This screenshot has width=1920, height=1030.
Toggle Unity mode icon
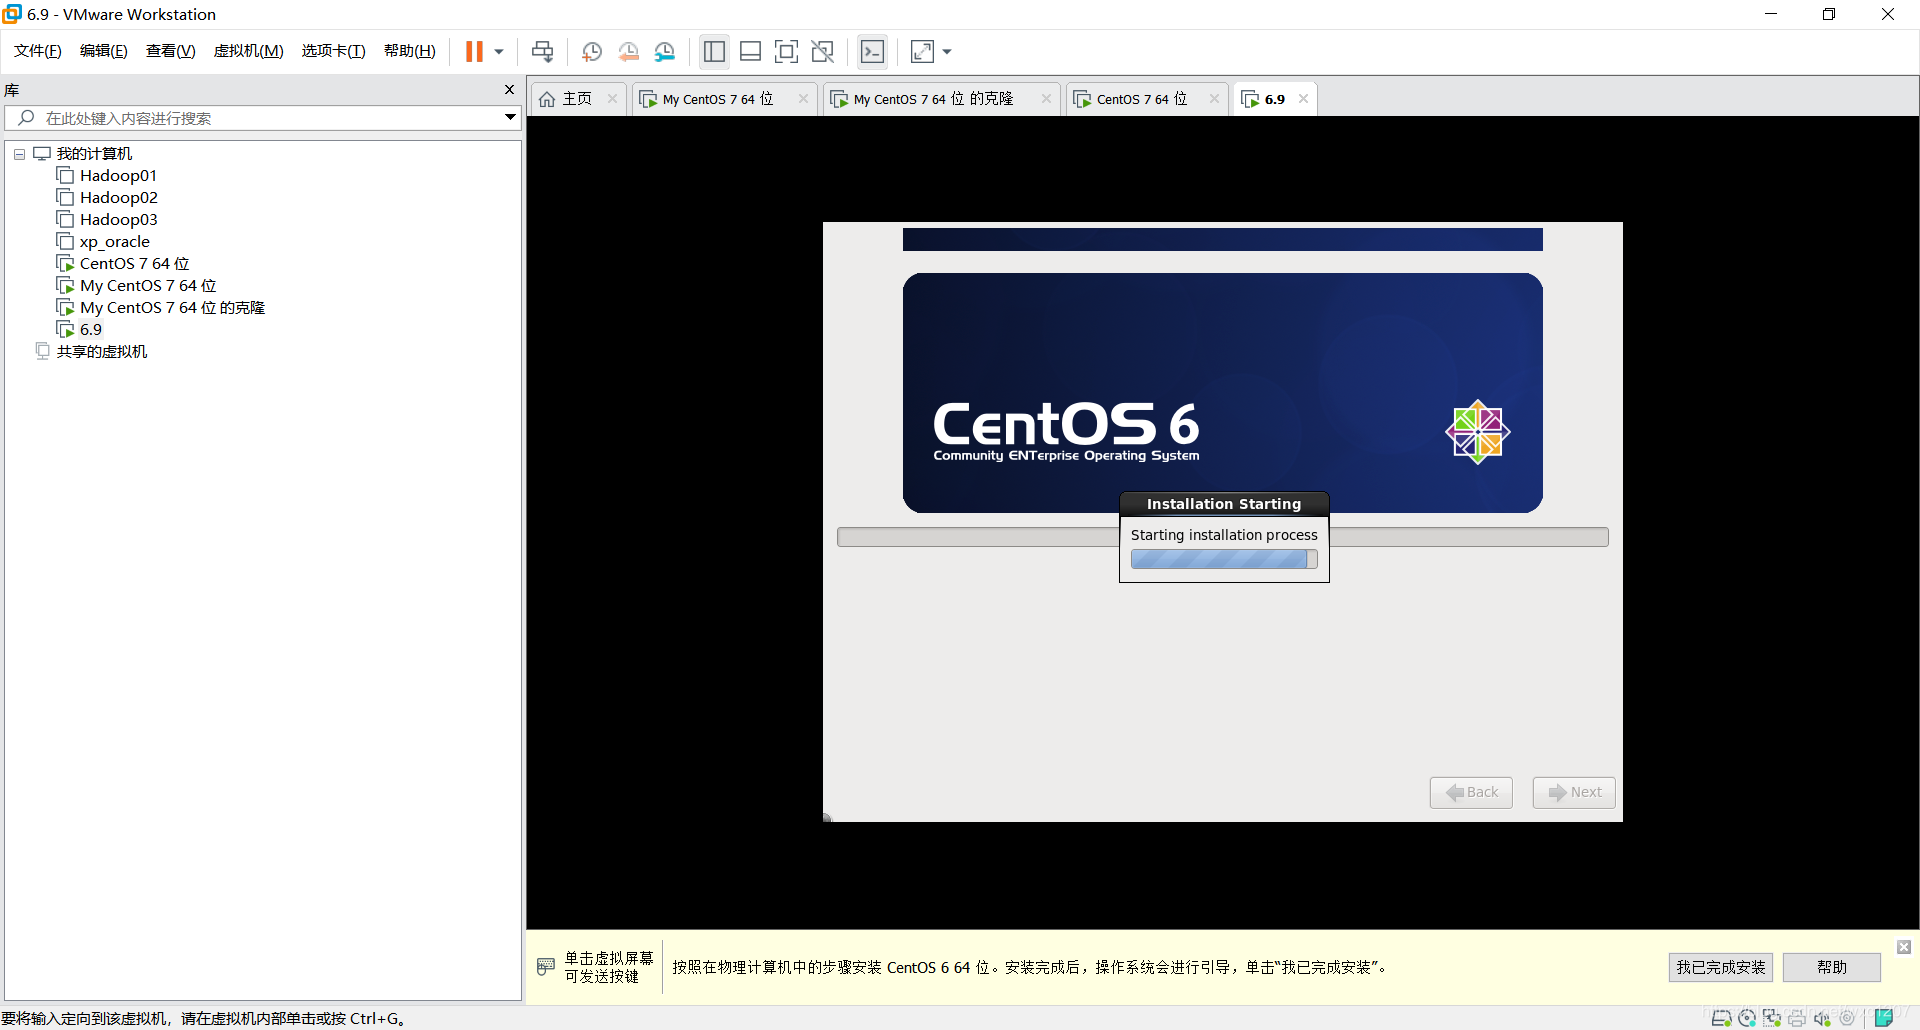(823, 52)
